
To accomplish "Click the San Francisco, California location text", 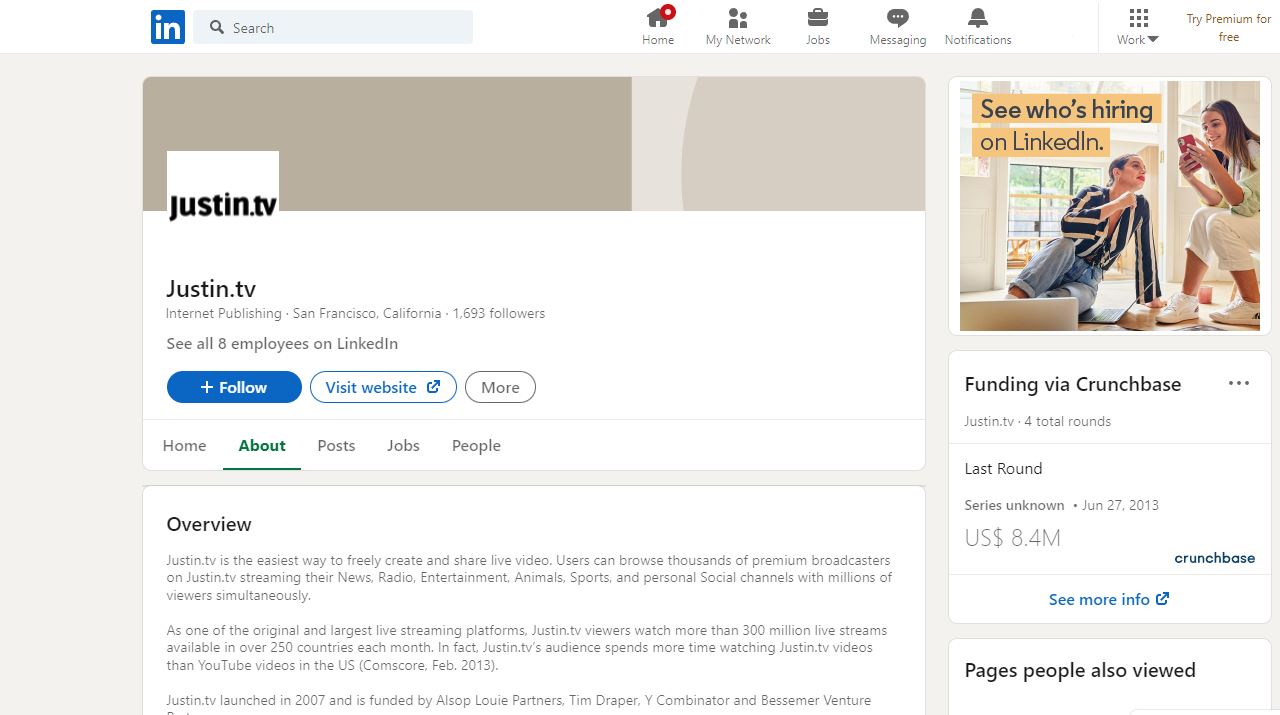I will (367, 313).
